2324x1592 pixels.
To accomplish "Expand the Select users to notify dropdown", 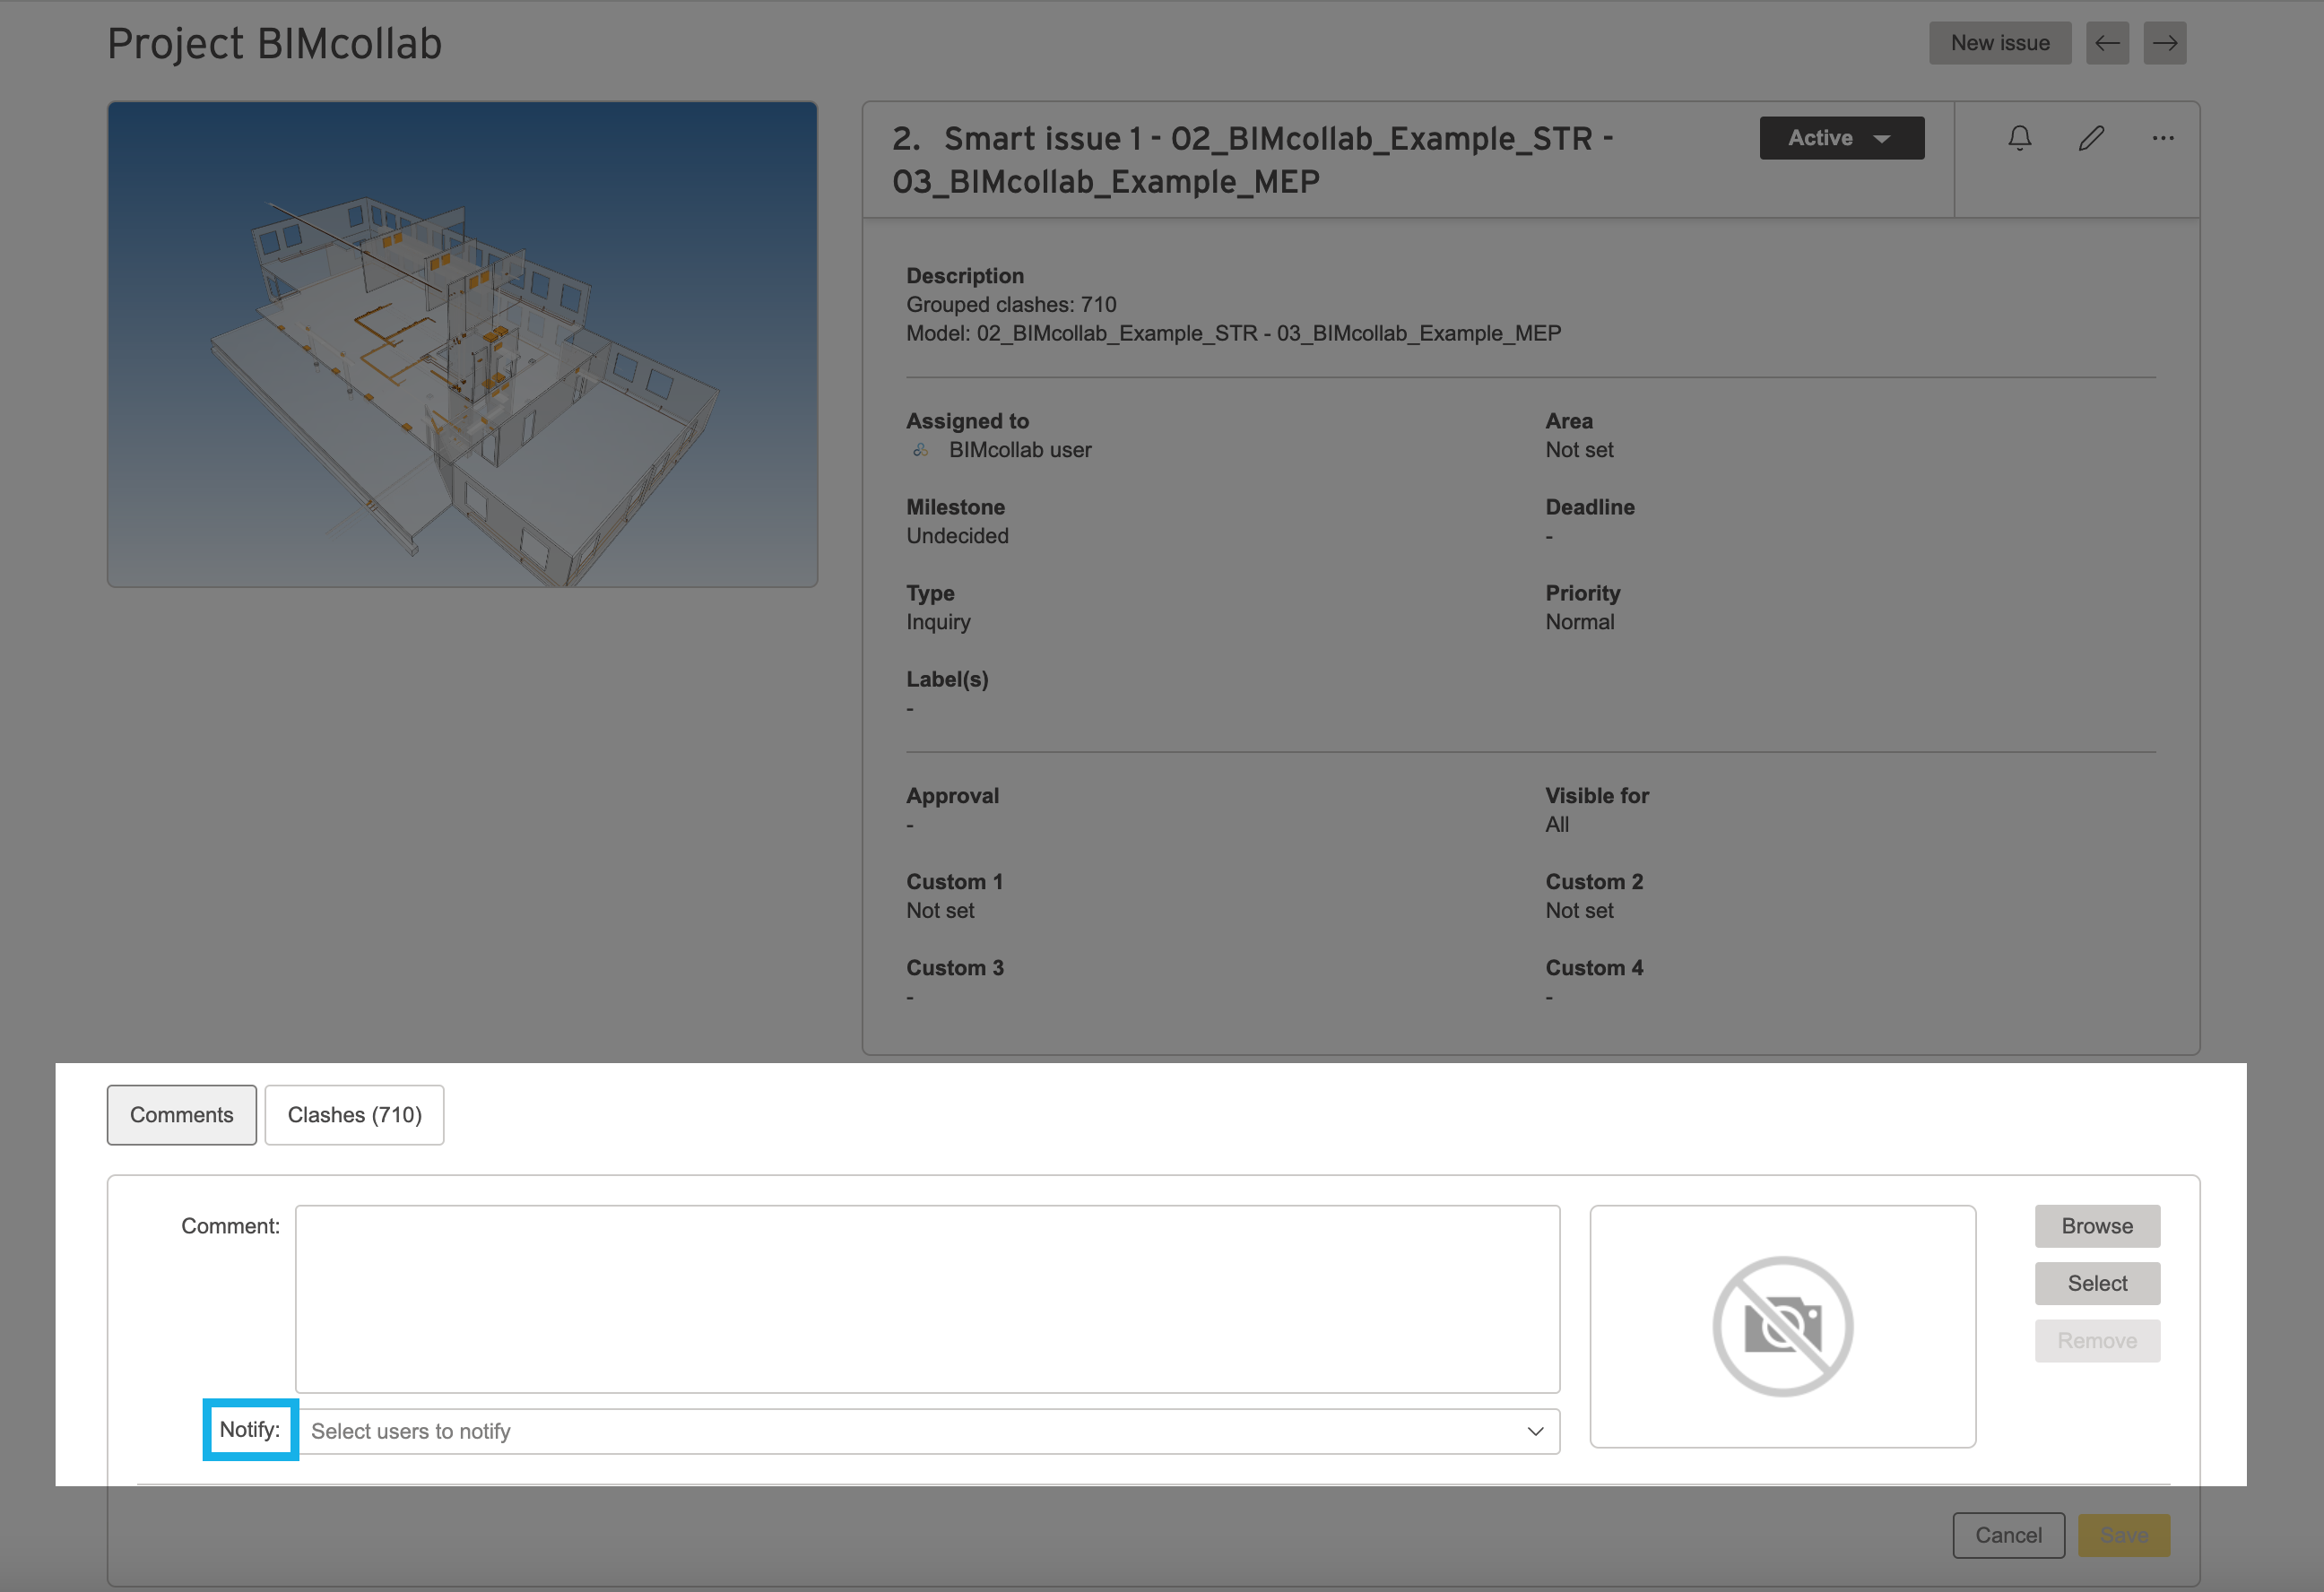I will tap(927, 1431).
